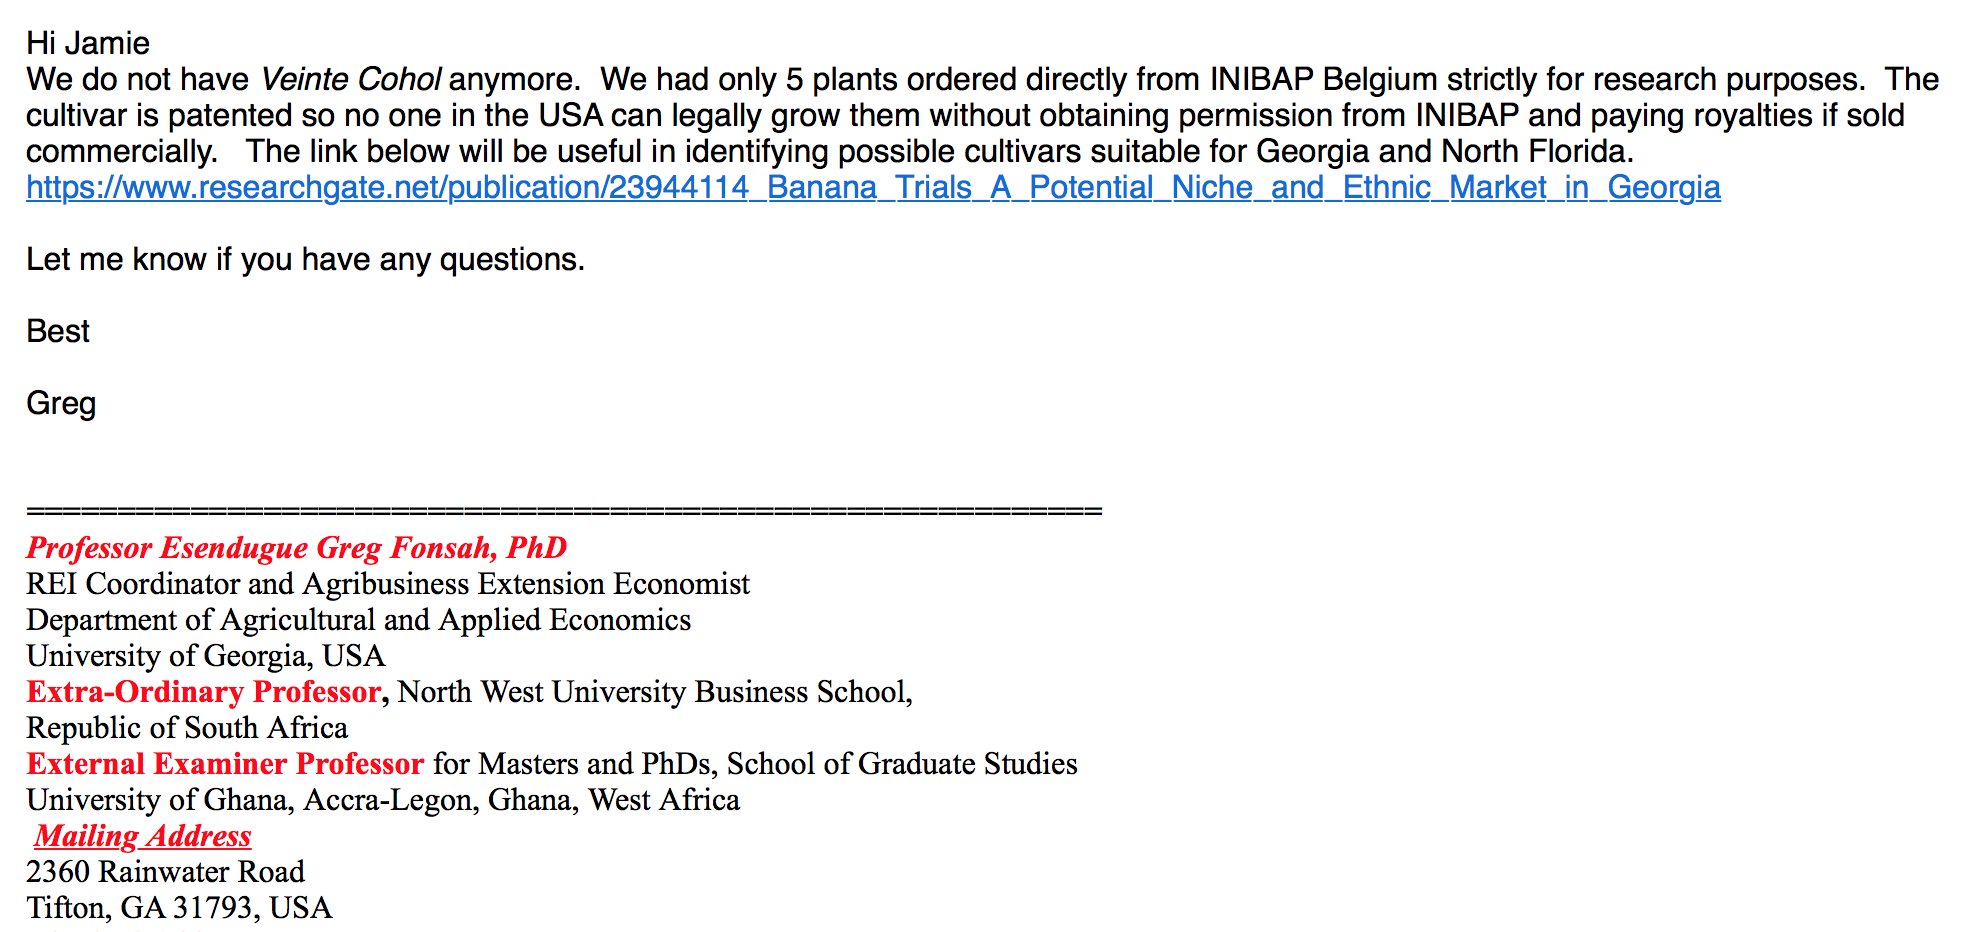
Task: Click the 'REI Coordinator and Agribusiness Extension Economist' line
Action: (x=388, y=584)
